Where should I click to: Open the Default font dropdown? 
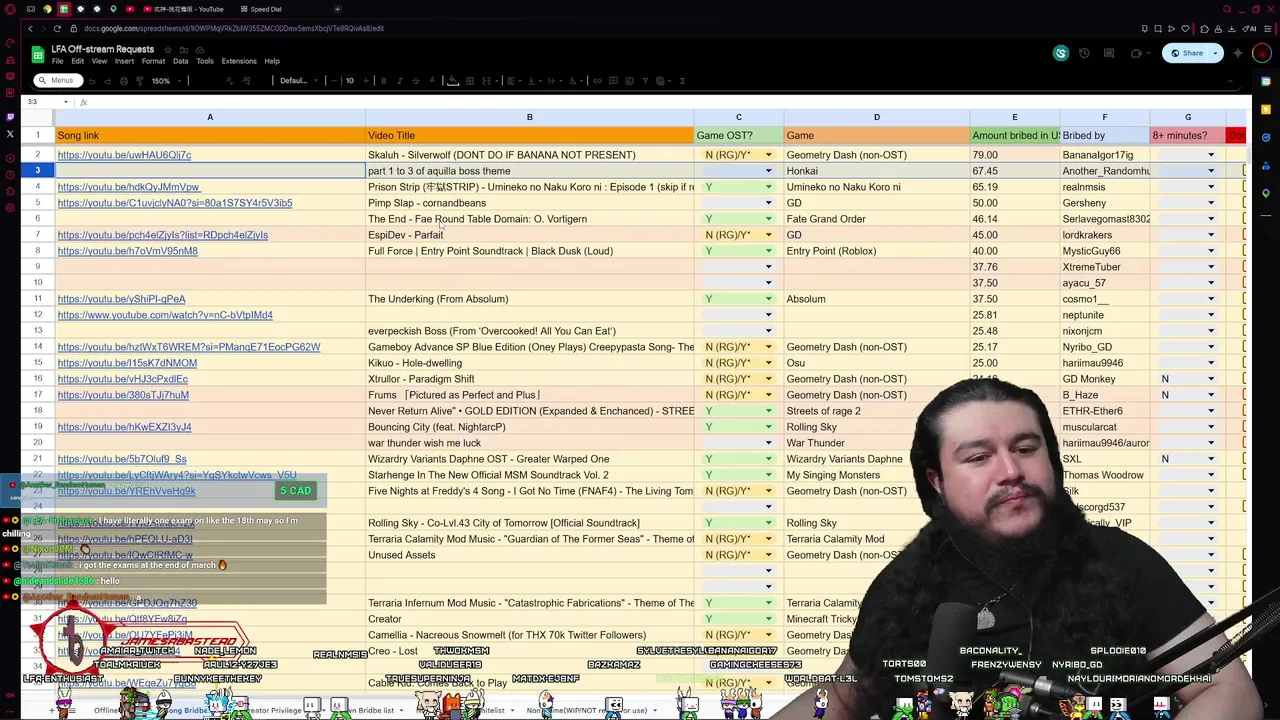click(x=300, y=80)
